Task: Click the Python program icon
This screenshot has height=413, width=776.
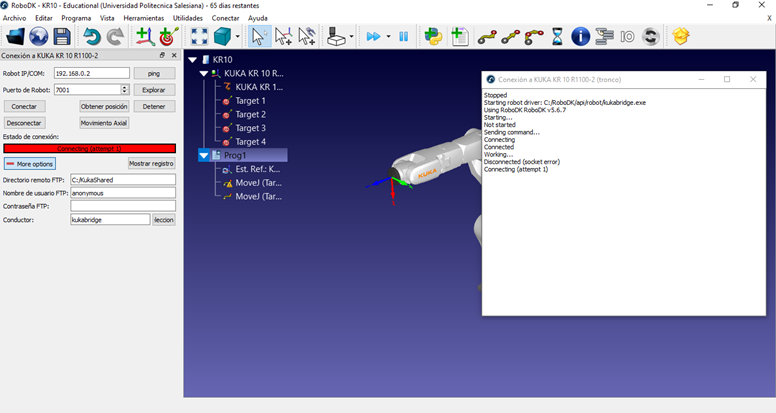Action: click(x=433, y=37)
